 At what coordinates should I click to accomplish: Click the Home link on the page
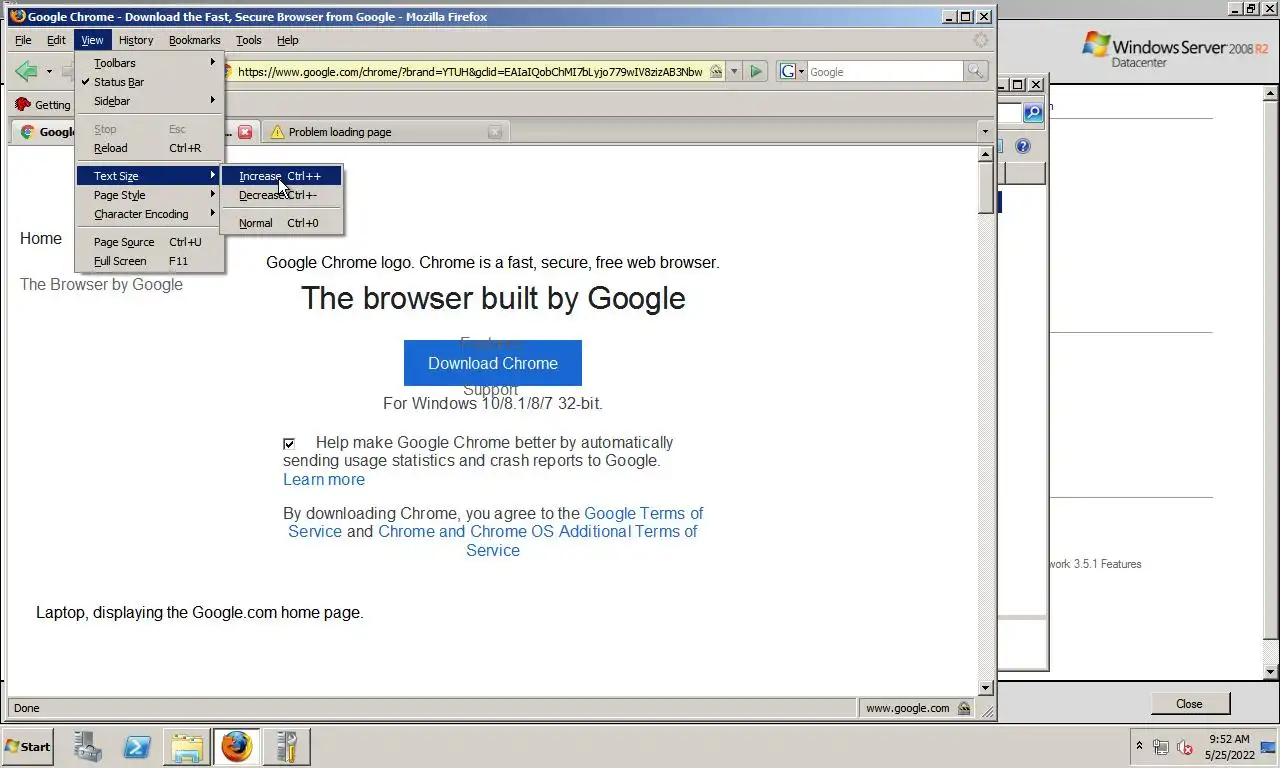[x=41, y=238]
